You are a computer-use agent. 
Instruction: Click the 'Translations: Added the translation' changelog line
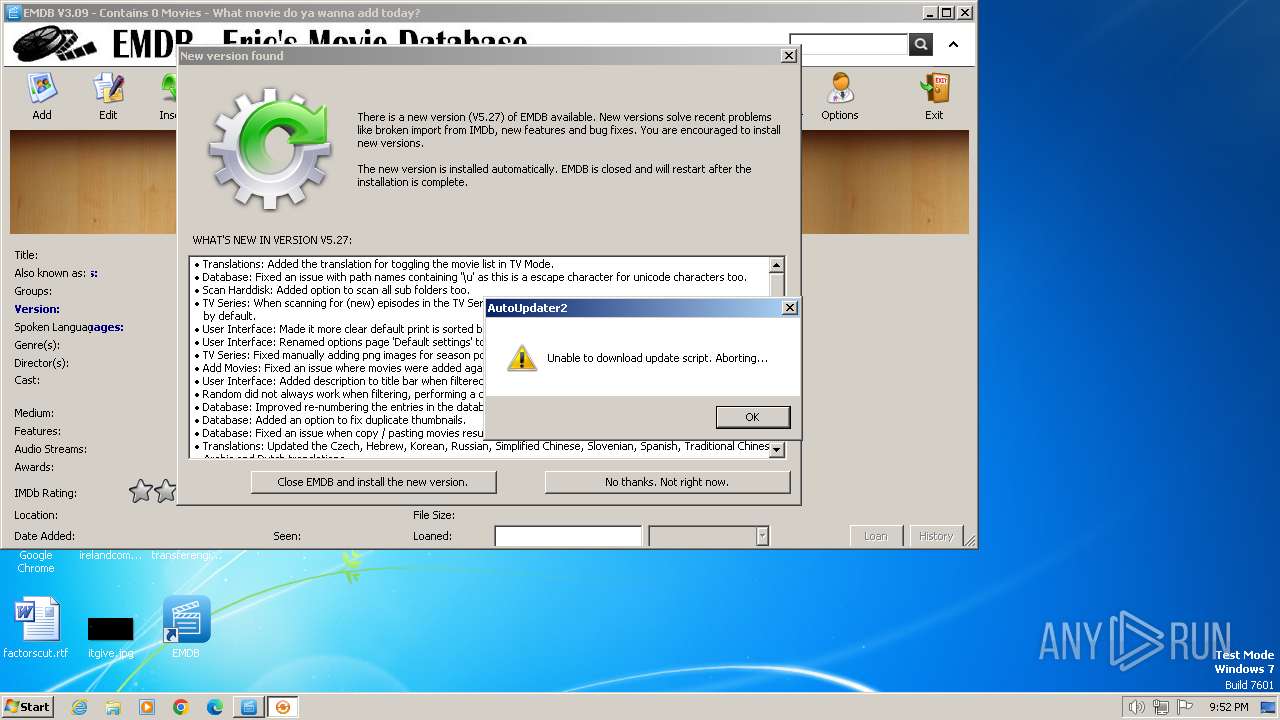click(x=374, y=264)
